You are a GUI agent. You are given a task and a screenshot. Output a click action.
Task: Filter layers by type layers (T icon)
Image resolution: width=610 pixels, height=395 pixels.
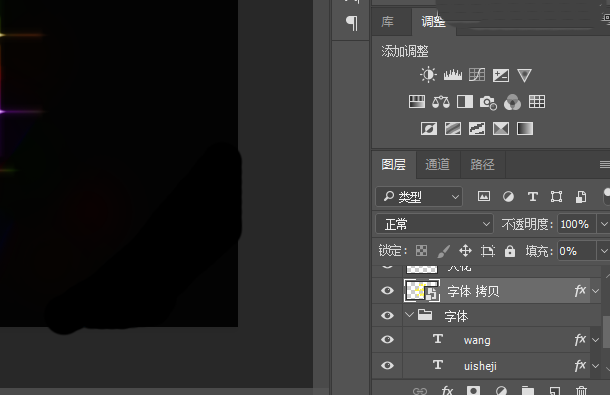tap(533, 197)
